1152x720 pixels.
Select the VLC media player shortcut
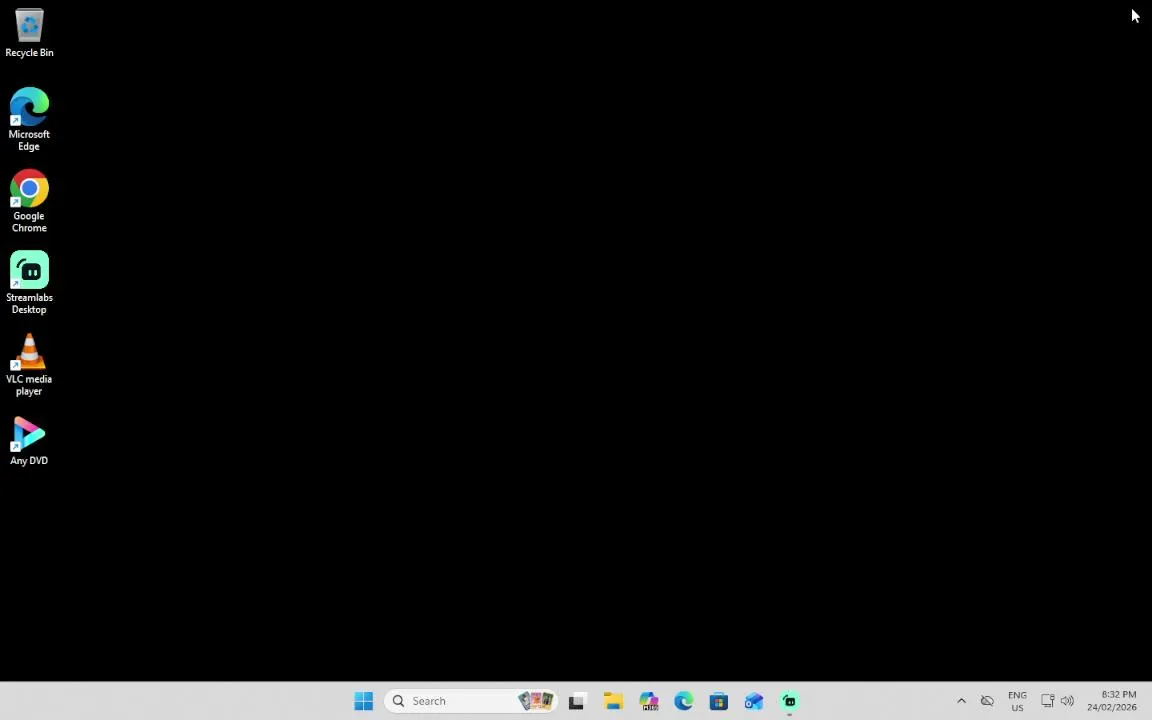click(29, 364)
